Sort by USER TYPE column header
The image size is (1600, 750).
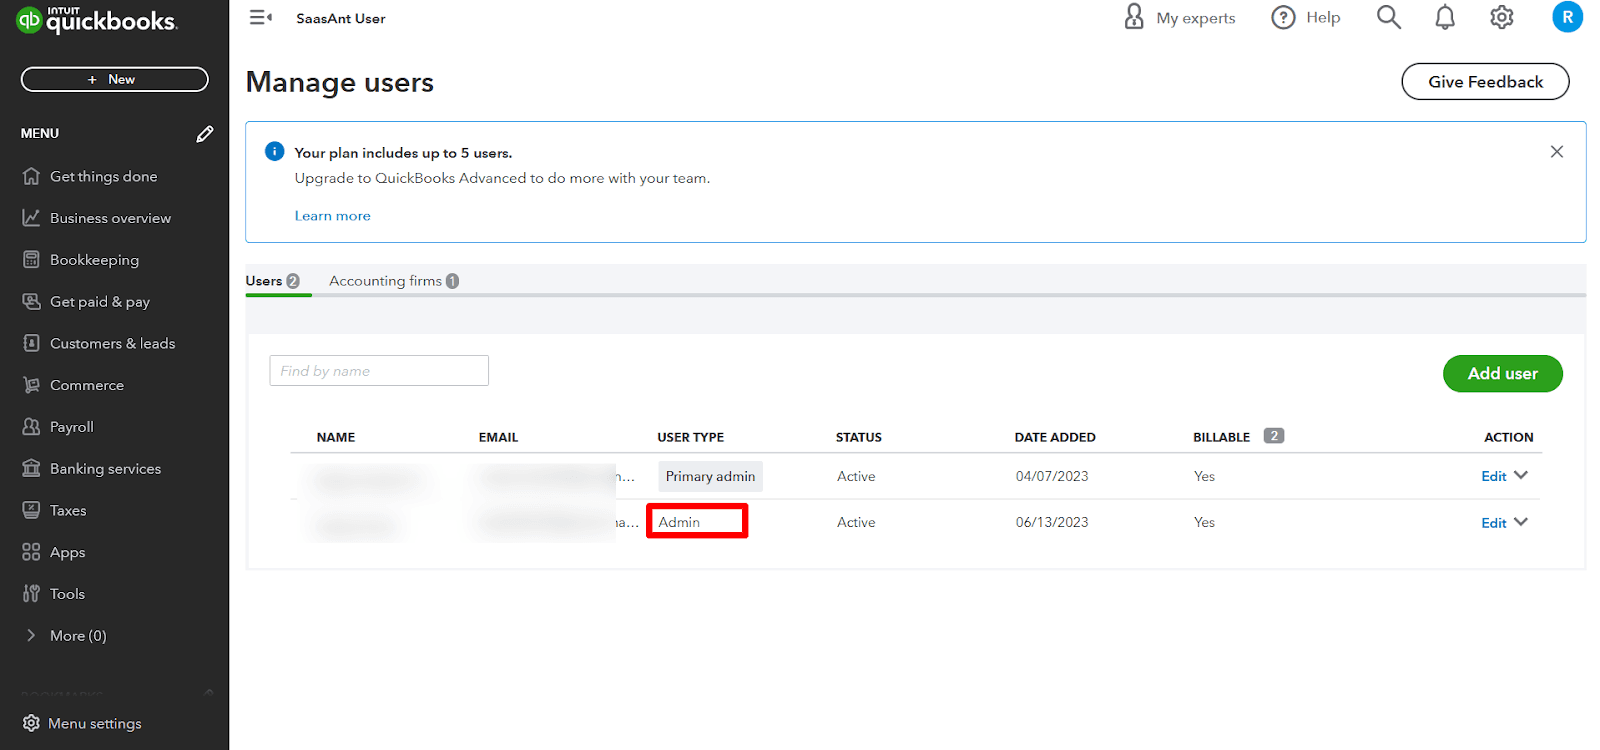tap(690, 437)
